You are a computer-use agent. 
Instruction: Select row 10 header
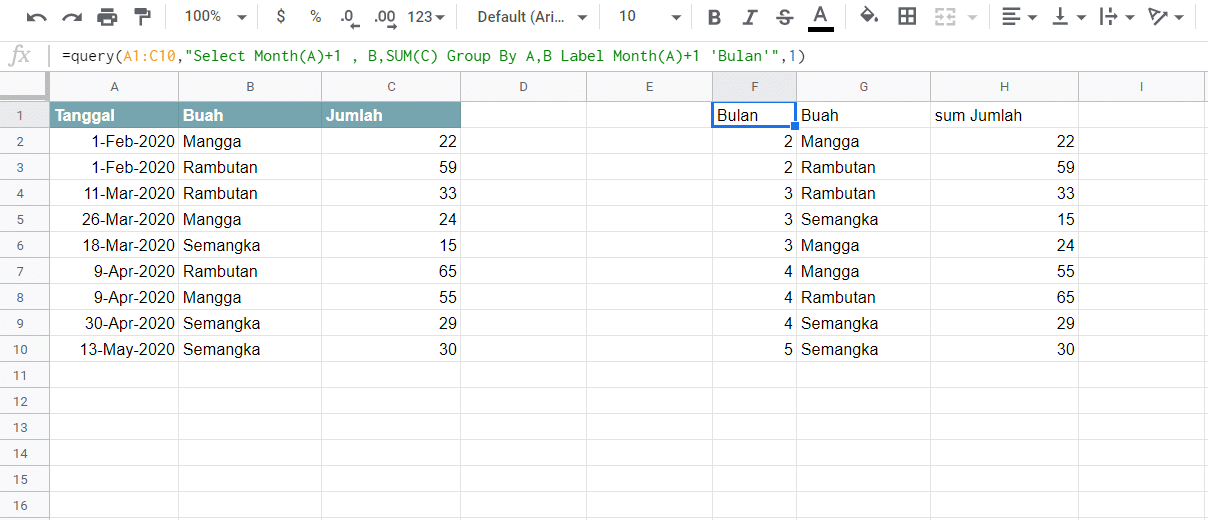(24, 349)
